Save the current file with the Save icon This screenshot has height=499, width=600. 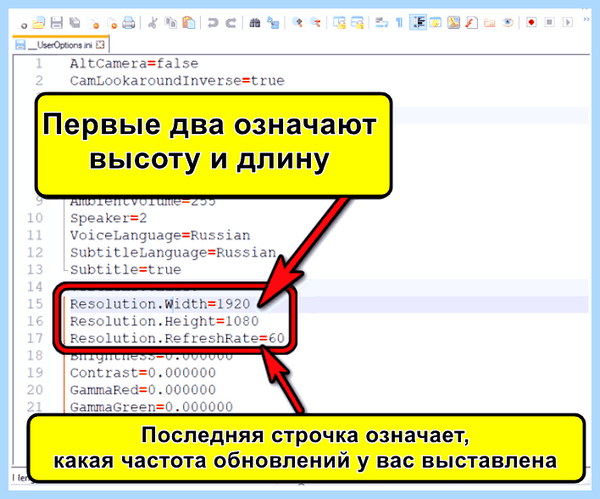coord(57,23)
